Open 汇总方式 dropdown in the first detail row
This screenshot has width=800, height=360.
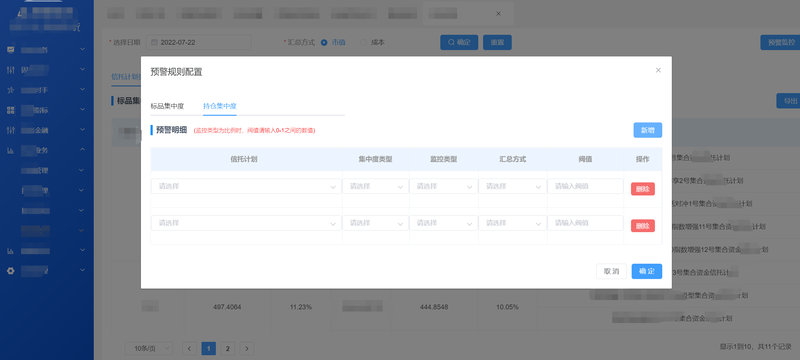point(513,187)
